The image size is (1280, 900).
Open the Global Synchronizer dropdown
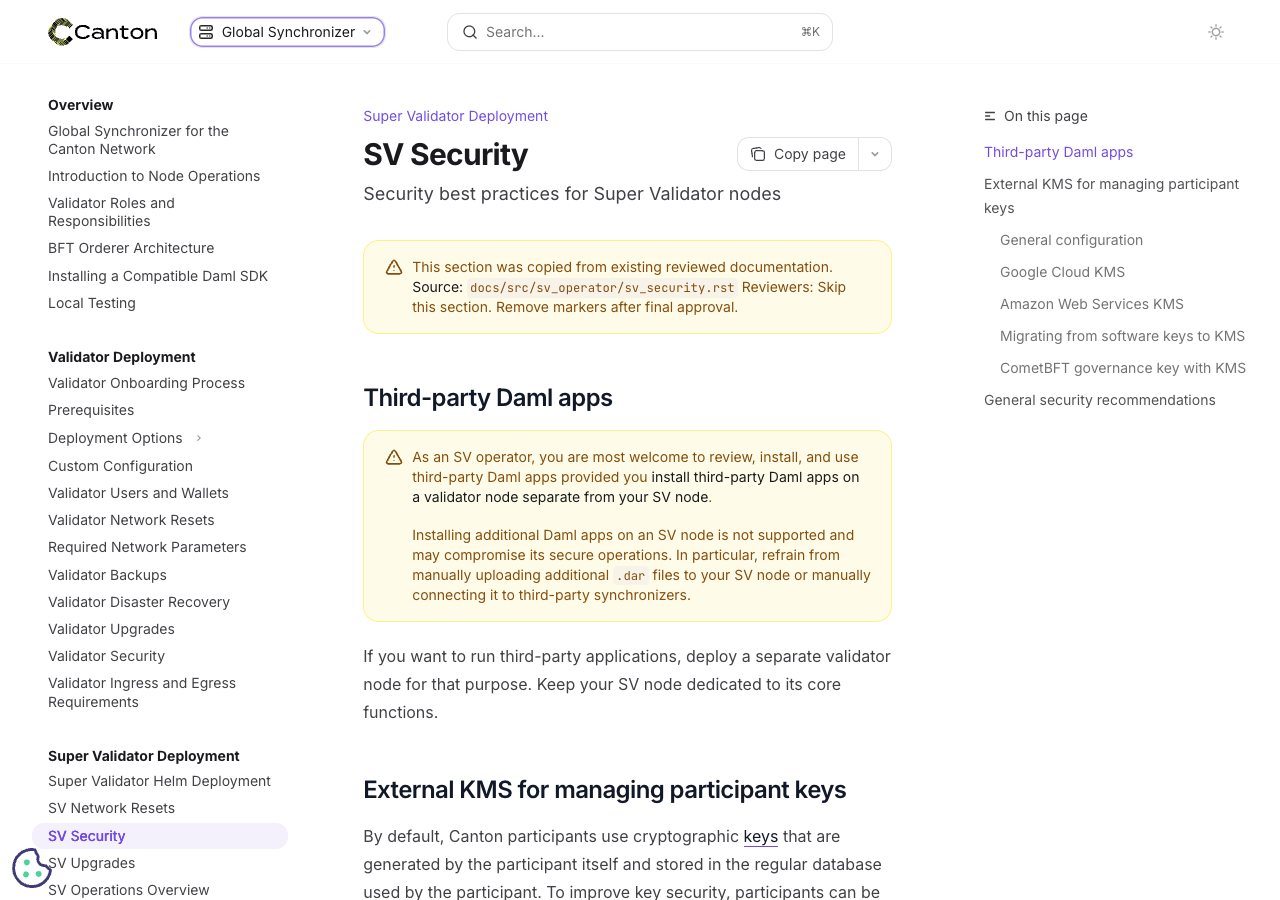pyautogui.click(x=288, y=32)
